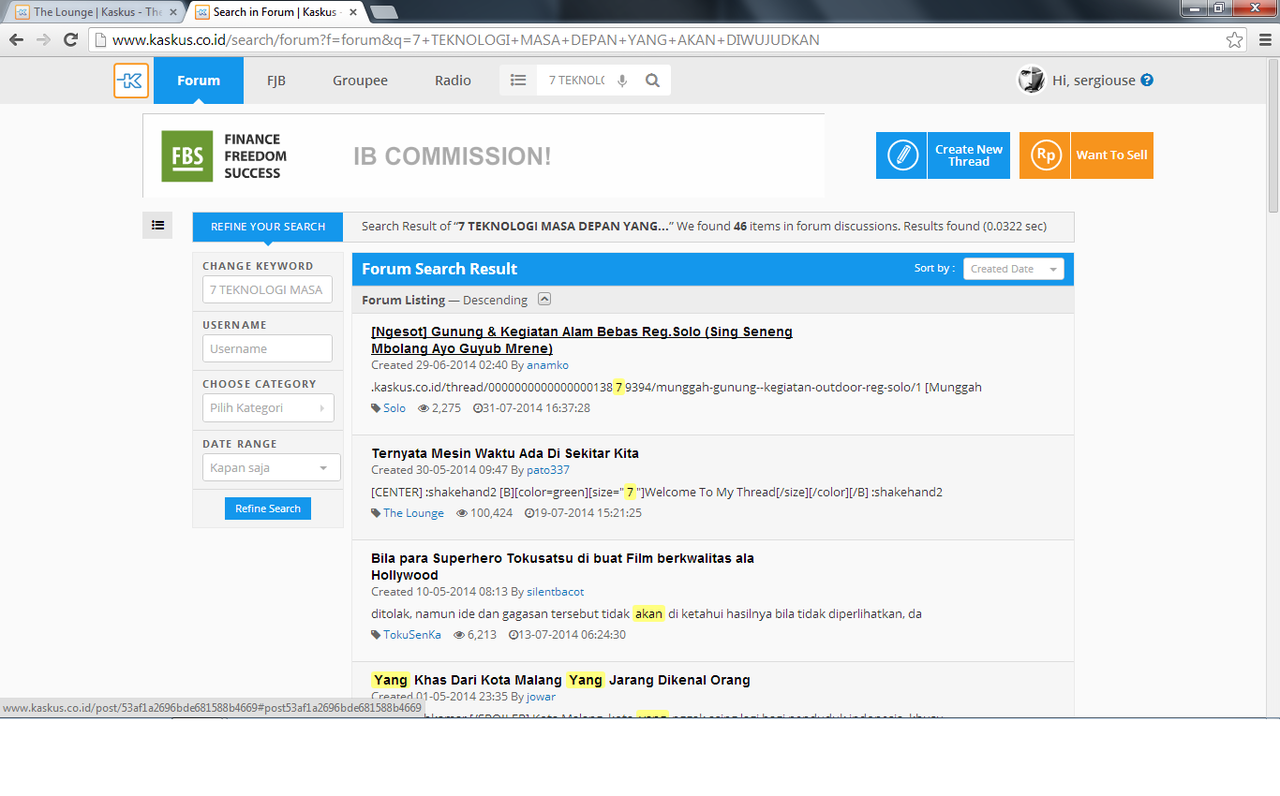Toggle the sidebar list icon
This screenshot has height=796, width=1280.
coord(157,225)
